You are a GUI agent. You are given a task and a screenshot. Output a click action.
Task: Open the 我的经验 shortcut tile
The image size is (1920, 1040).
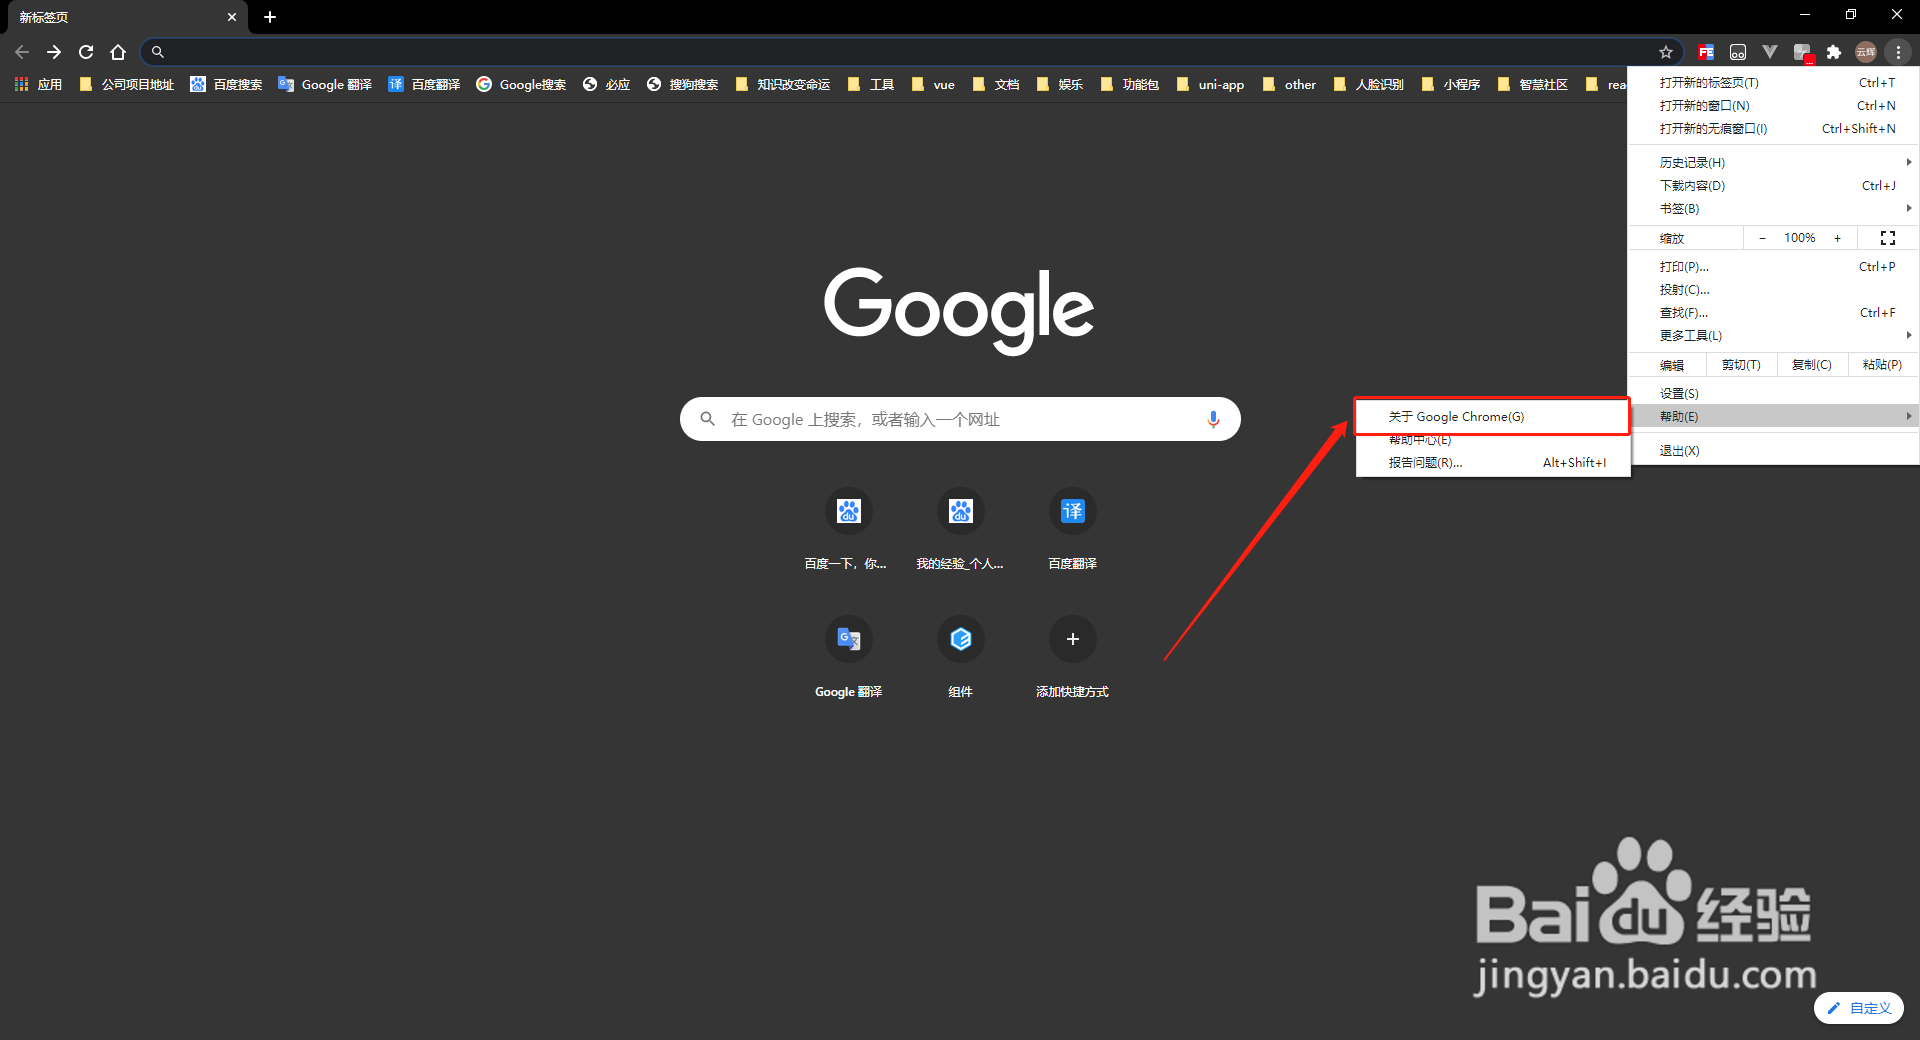point(960,530)
